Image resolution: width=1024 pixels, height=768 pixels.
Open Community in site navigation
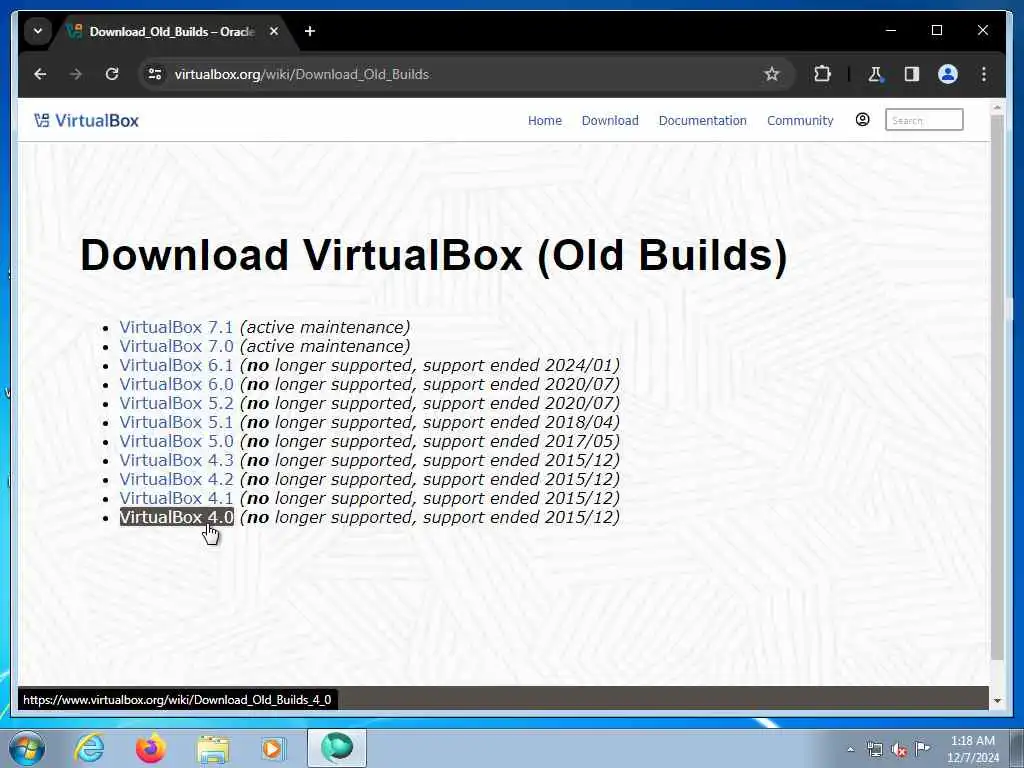(800, 121)
